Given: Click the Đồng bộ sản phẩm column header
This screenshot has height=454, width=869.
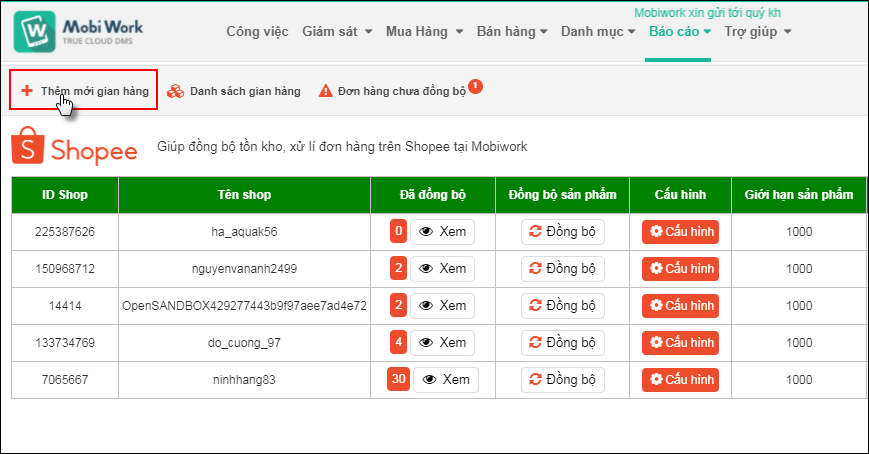Looking at the screenshot, I should (563, 195).
